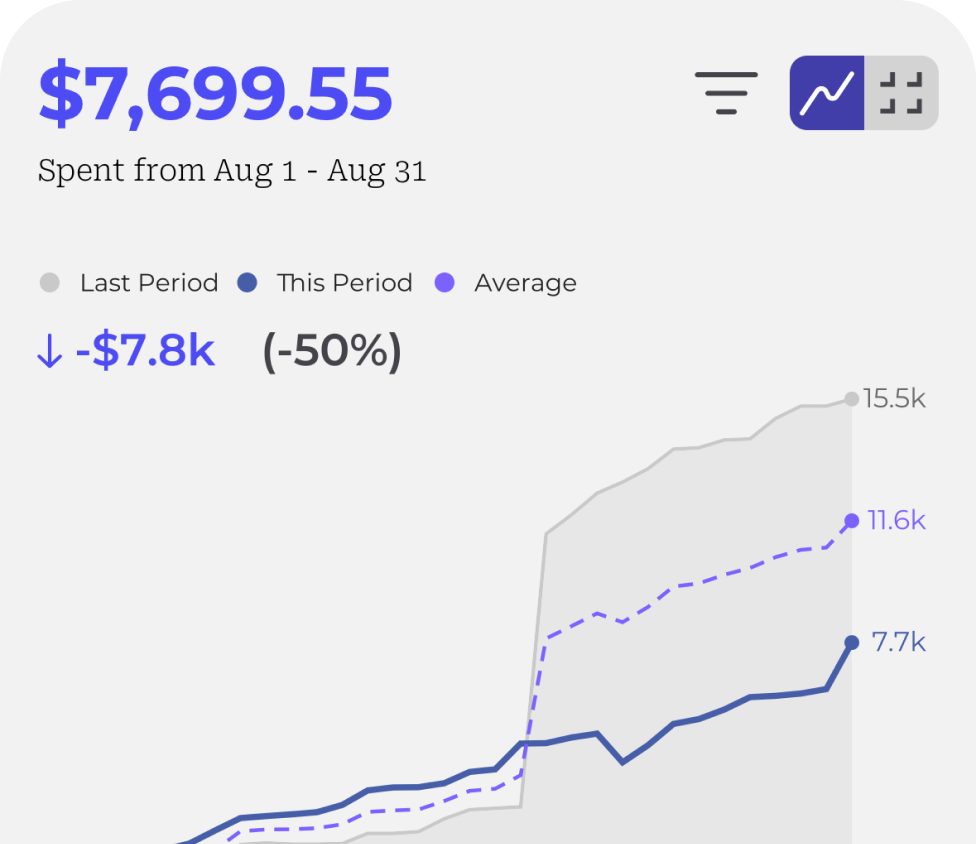Open the filter options icon
Image resolution: width=976 pixels, height=844 pixels.
[727, 93]
